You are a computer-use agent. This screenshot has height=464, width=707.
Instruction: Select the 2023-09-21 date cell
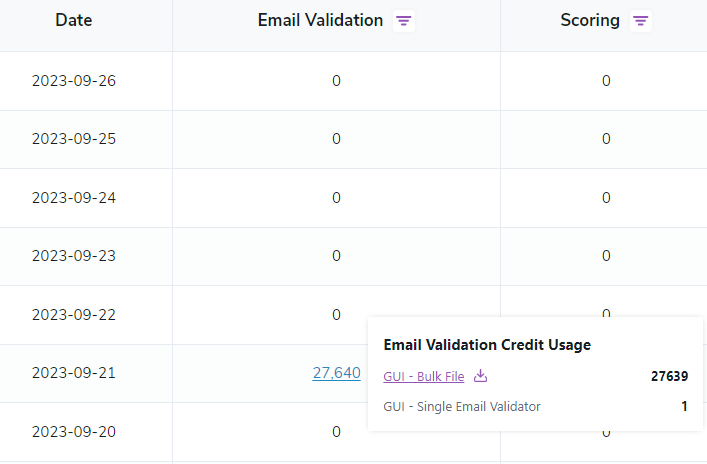click(74, 373)
